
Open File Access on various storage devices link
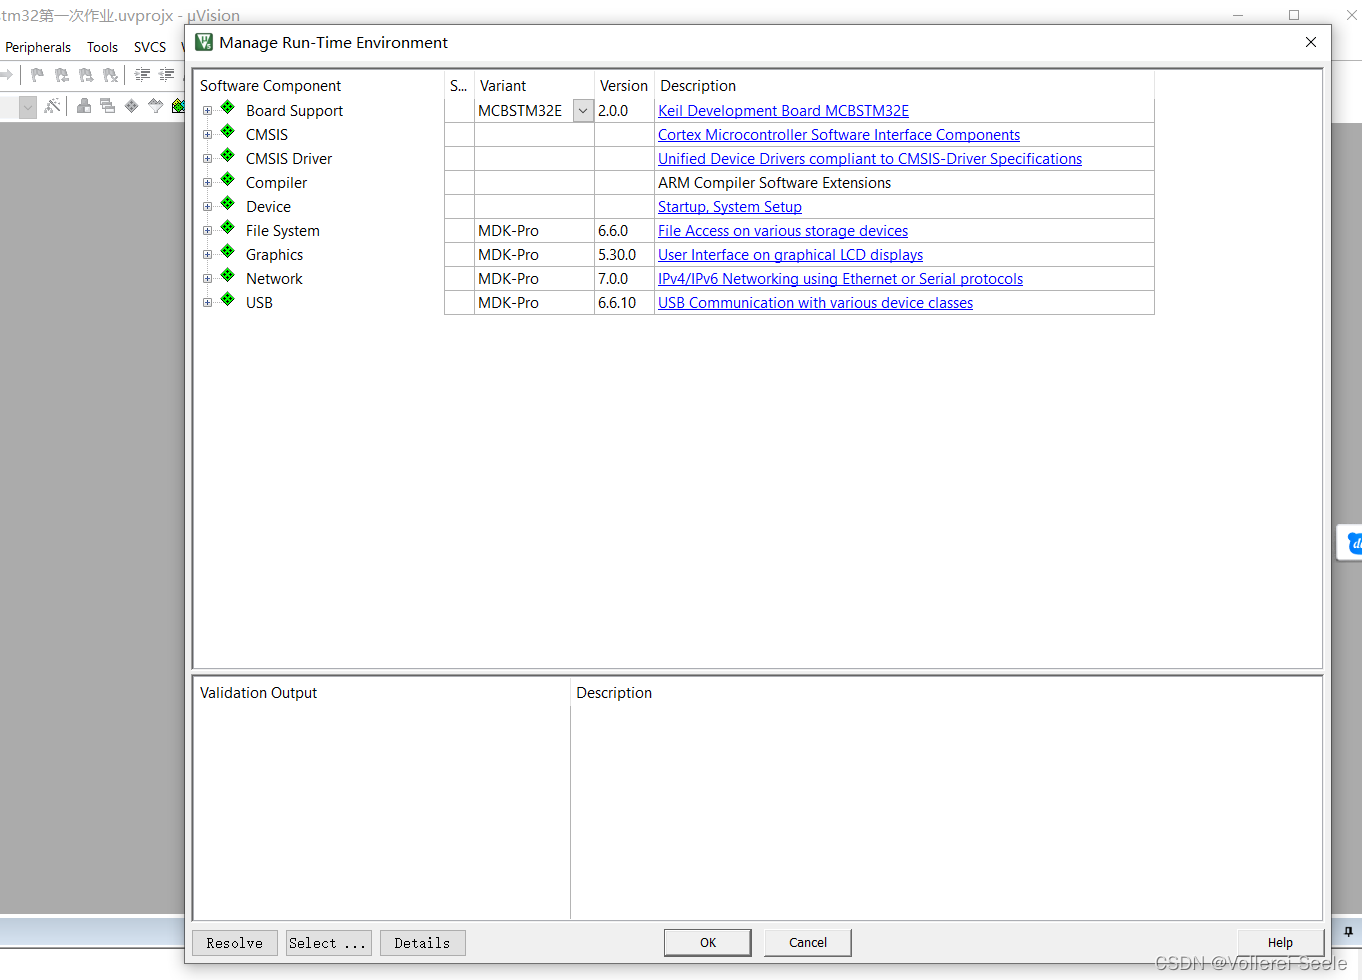pos(783,231)
